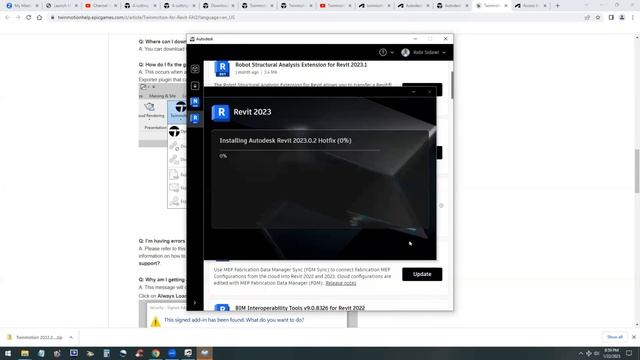
Task: Click the Revit 2023 logo in installer dialog
Action: [x=221, y=112]
